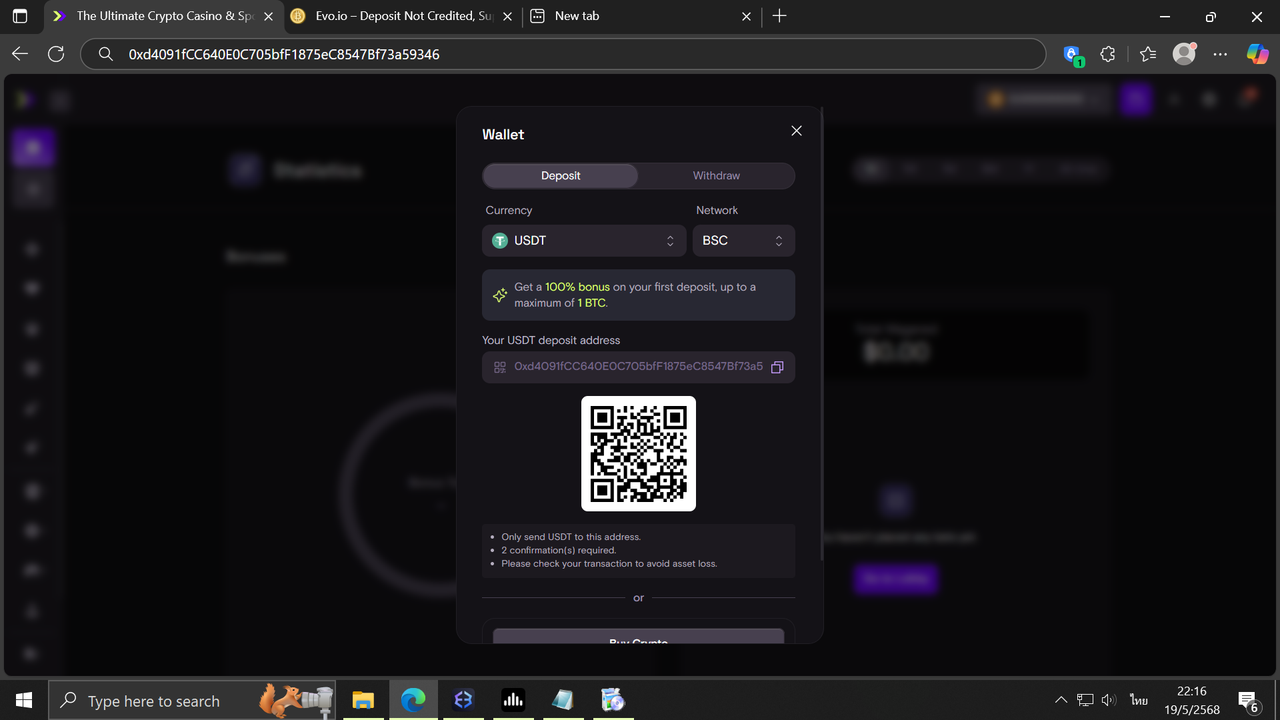The image size is (1280, 720).
Task: Open the volume tray icon
Action: [1109, 700]
